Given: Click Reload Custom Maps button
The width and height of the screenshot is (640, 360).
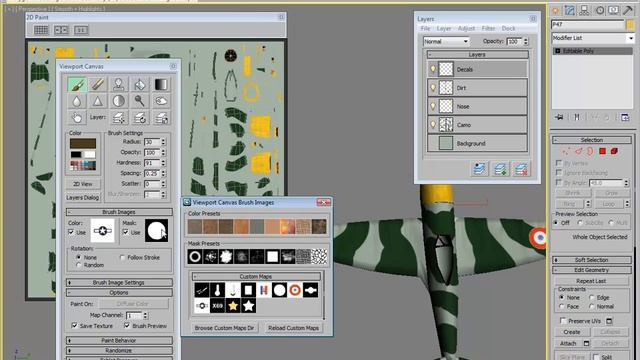Looking at the screenshot, I should 293,328.
